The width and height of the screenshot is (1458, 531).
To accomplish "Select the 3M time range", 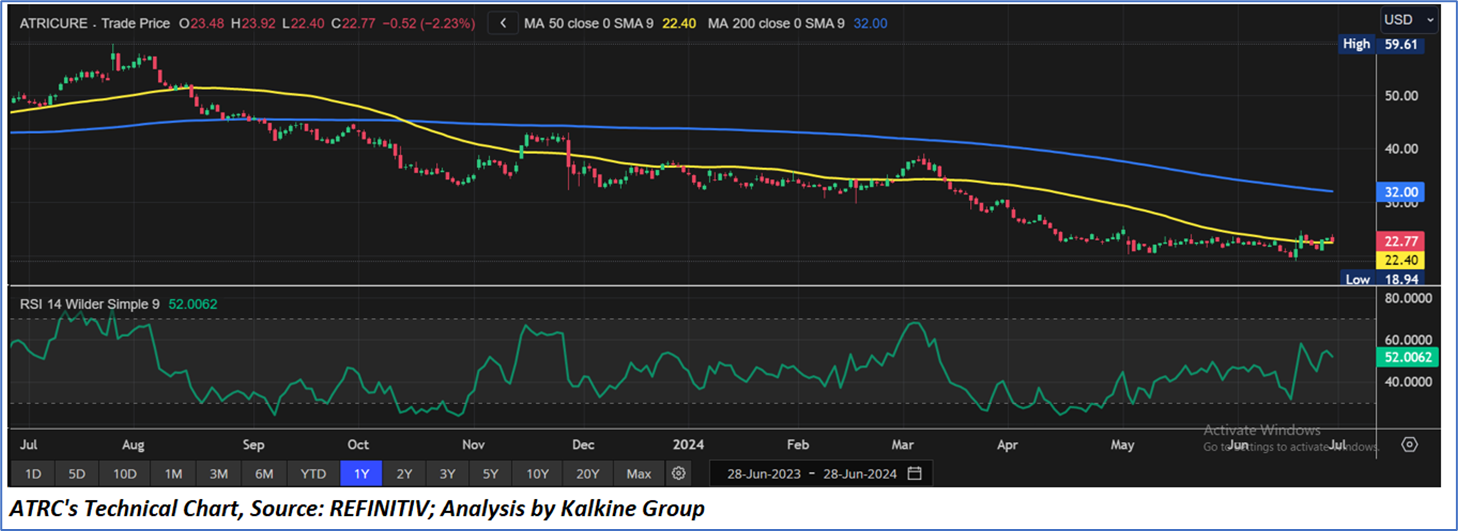I will [219, 473].
